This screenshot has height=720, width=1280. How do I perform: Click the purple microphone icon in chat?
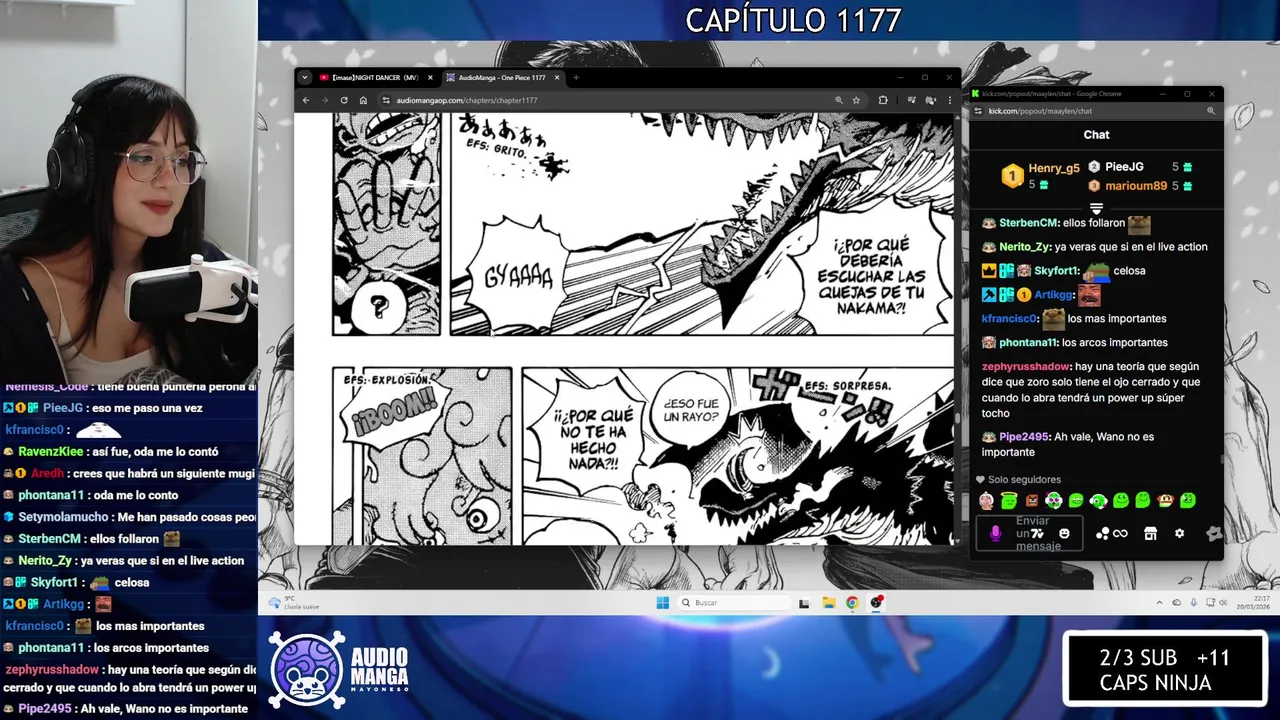(995, 534)
